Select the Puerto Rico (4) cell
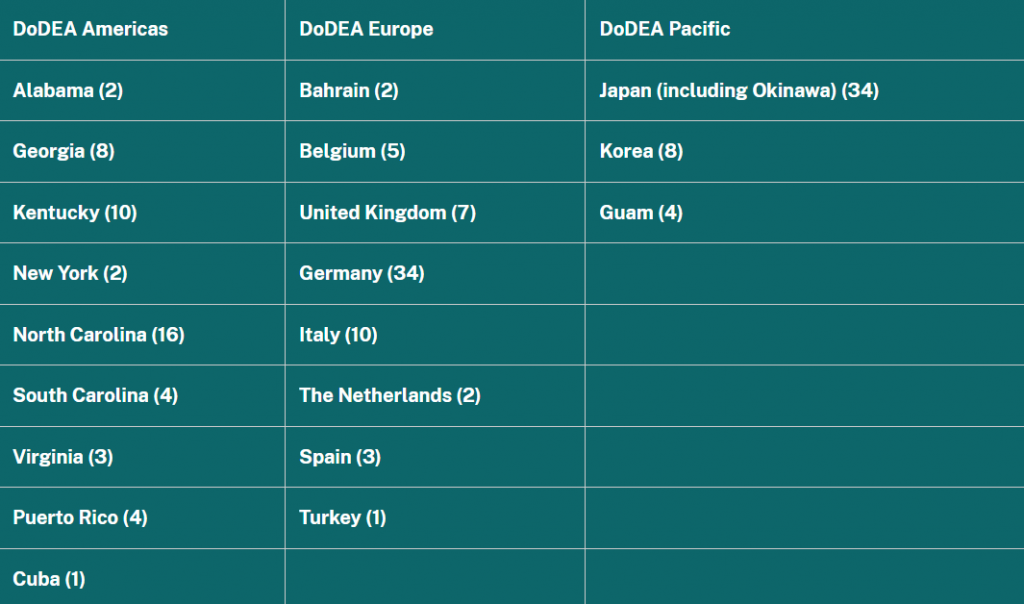The width and height of the screenshot is (1024, 604). [x=80, y=518]
